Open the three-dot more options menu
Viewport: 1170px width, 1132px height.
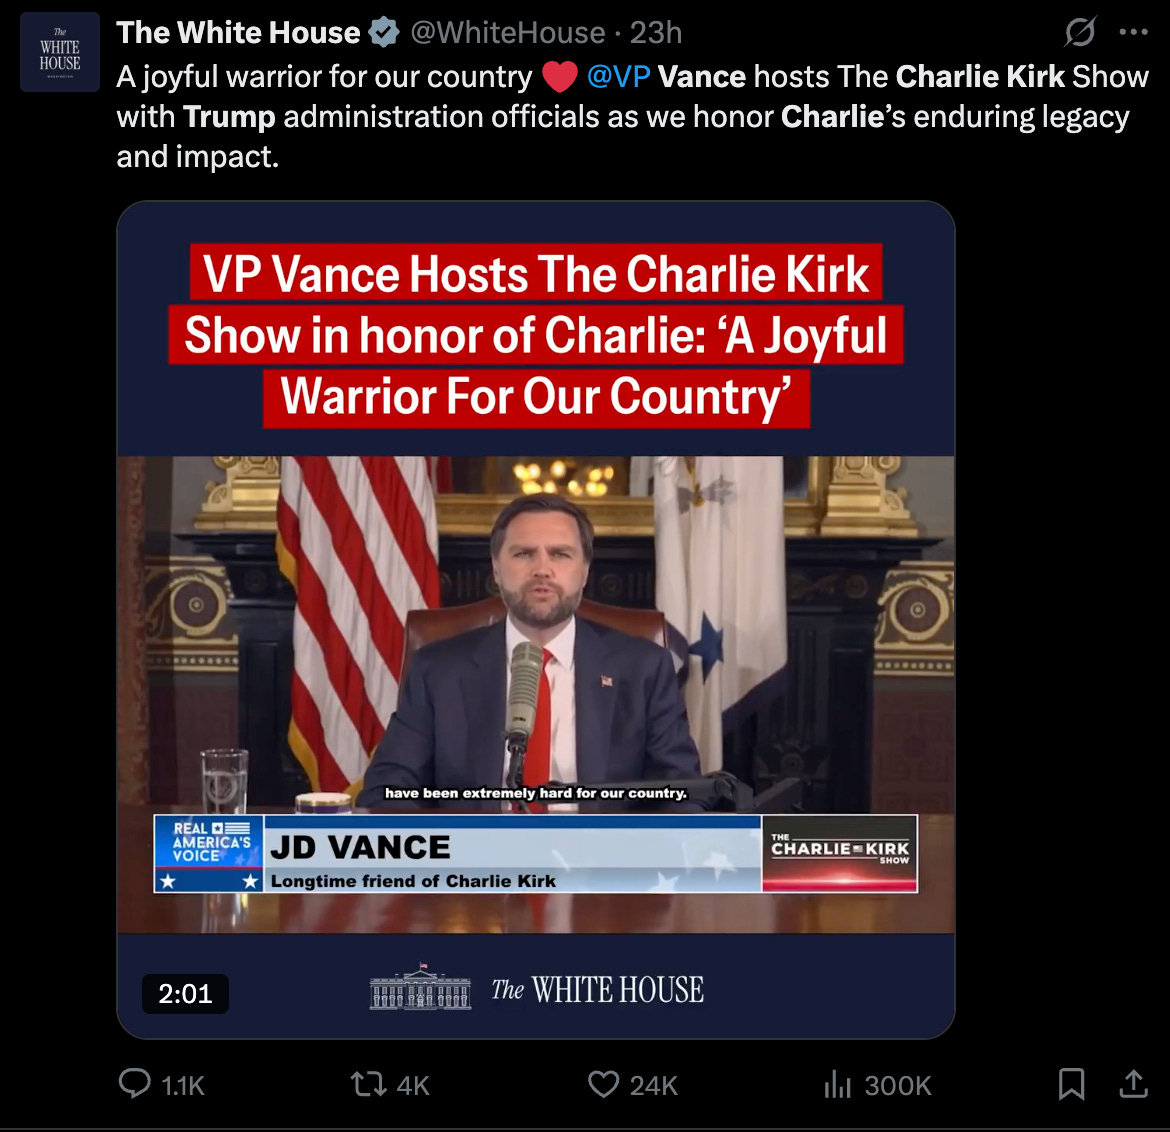click(x=1133, y=31)
